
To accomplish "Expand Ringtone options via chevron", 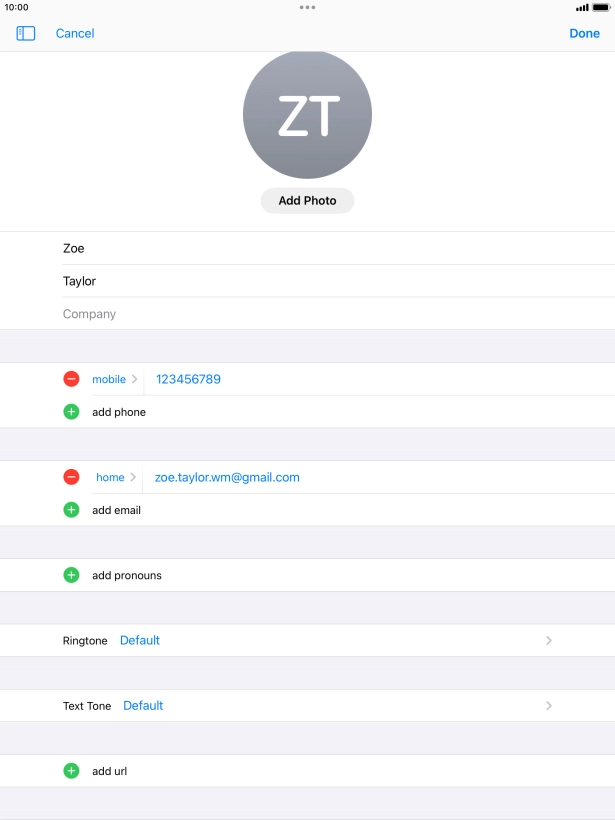I will (548, 640).
